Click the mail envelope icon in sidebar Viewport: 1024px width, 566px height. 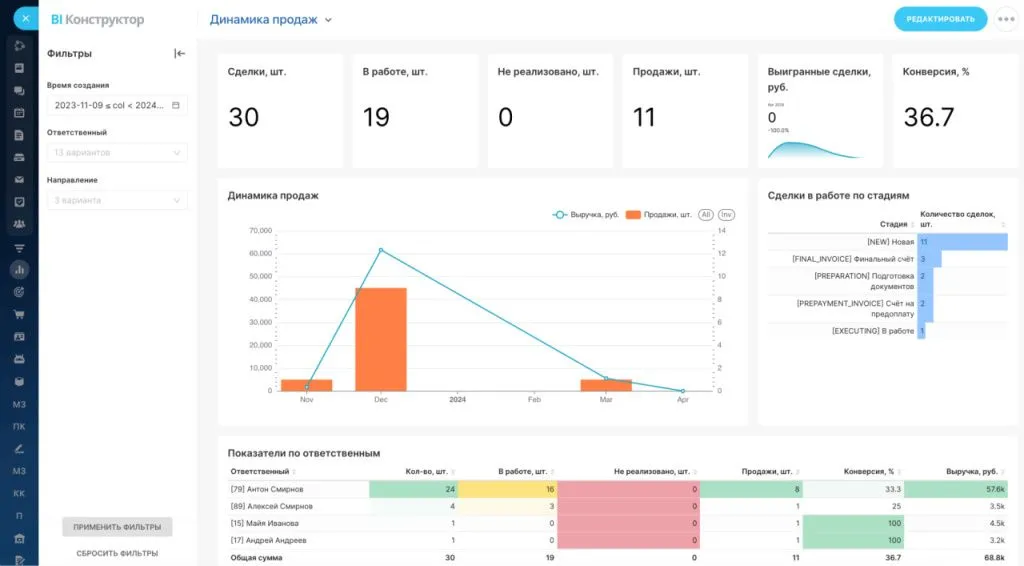click(x=19, y=180)
